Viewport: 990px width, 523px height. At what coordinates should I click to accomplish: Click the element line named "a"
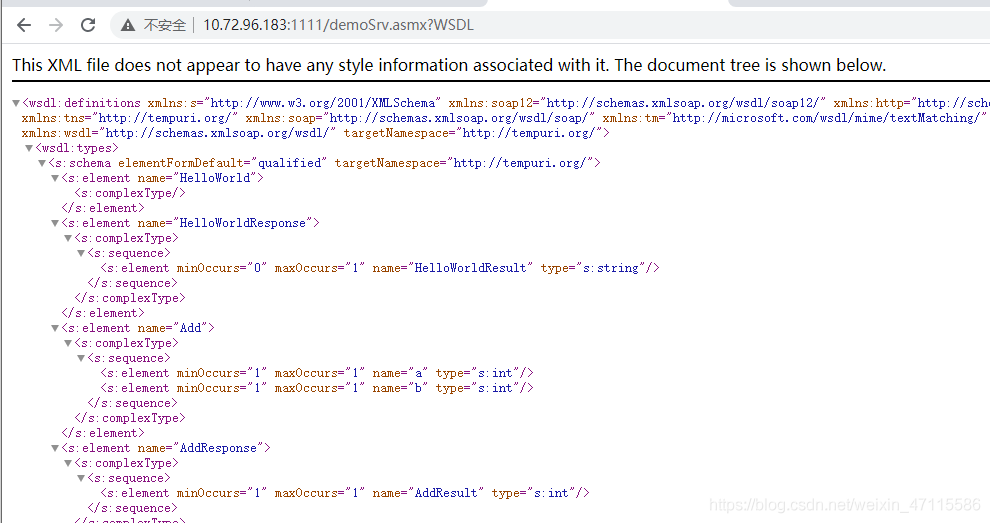pyautogui.click(x=317, y=373)
